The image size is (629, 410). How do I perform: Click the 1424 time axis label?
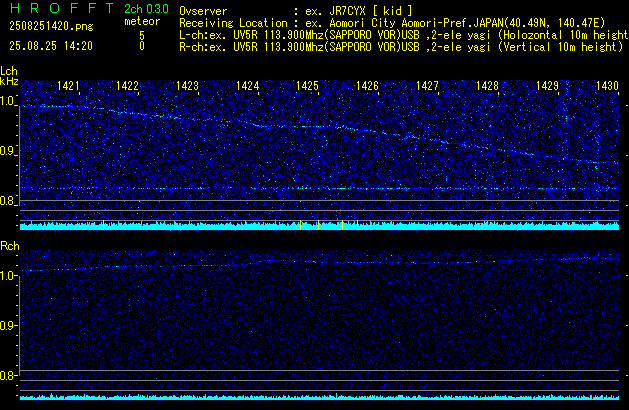point(248,86)
